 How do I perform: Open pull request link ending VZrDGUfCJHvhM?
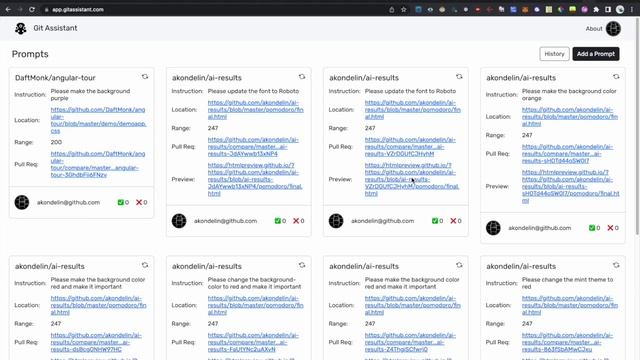410,147
